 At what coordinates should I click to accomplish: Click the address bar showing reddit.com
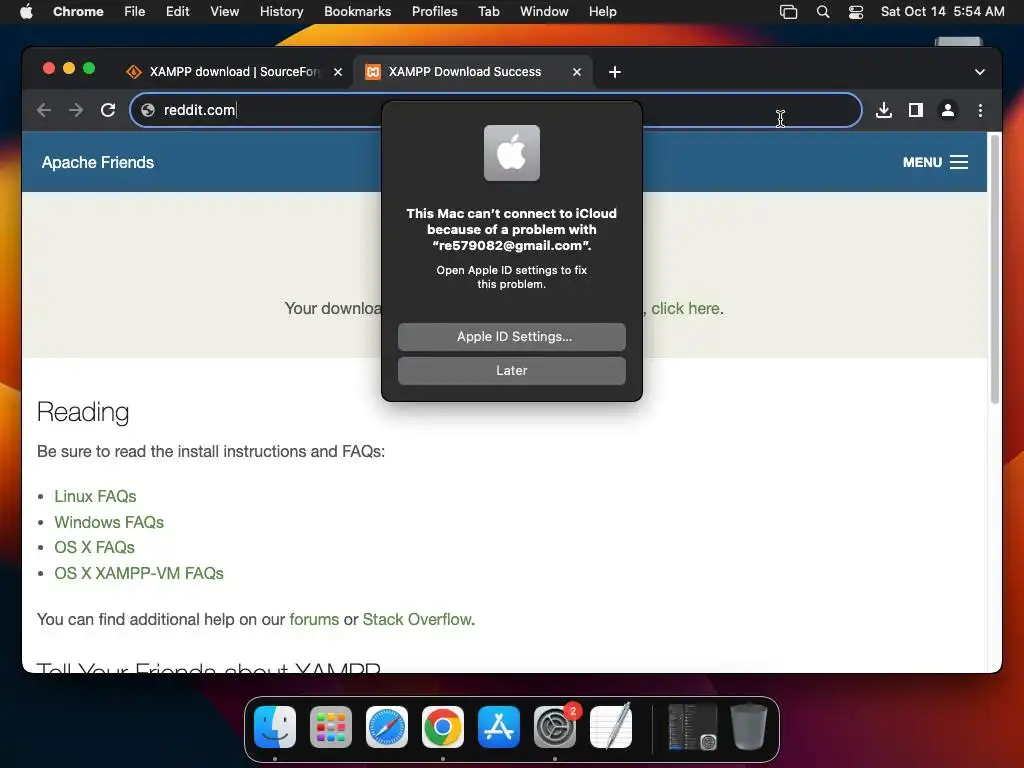coord(496,110)
